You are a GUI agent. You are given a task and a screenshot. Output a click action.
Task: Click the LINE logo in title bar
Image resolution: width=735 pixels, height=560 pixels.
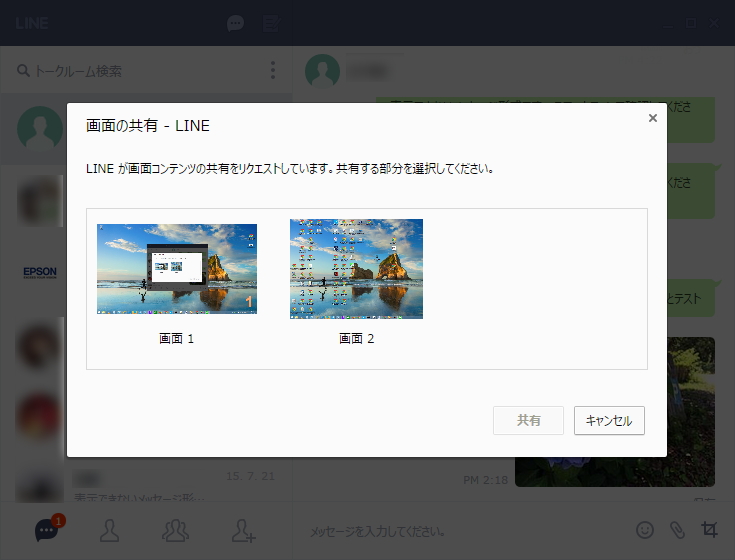point(31,23)
